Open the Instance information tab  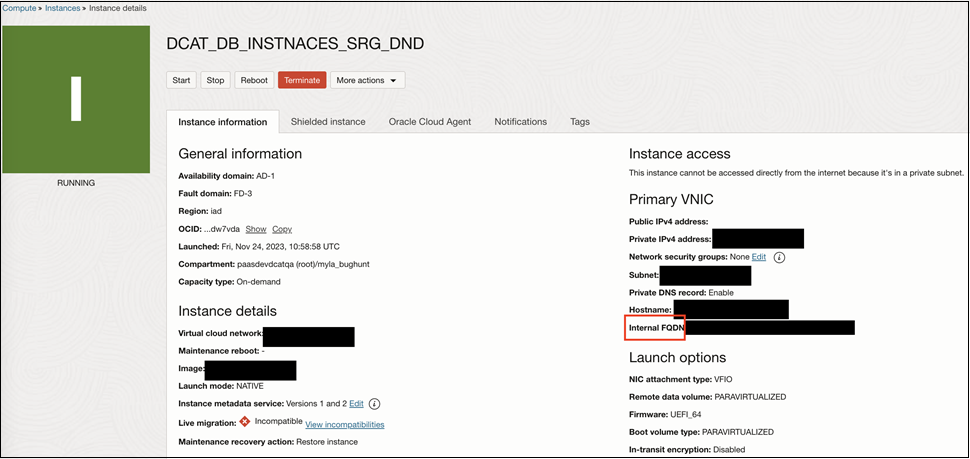click(x=223, y=122)
